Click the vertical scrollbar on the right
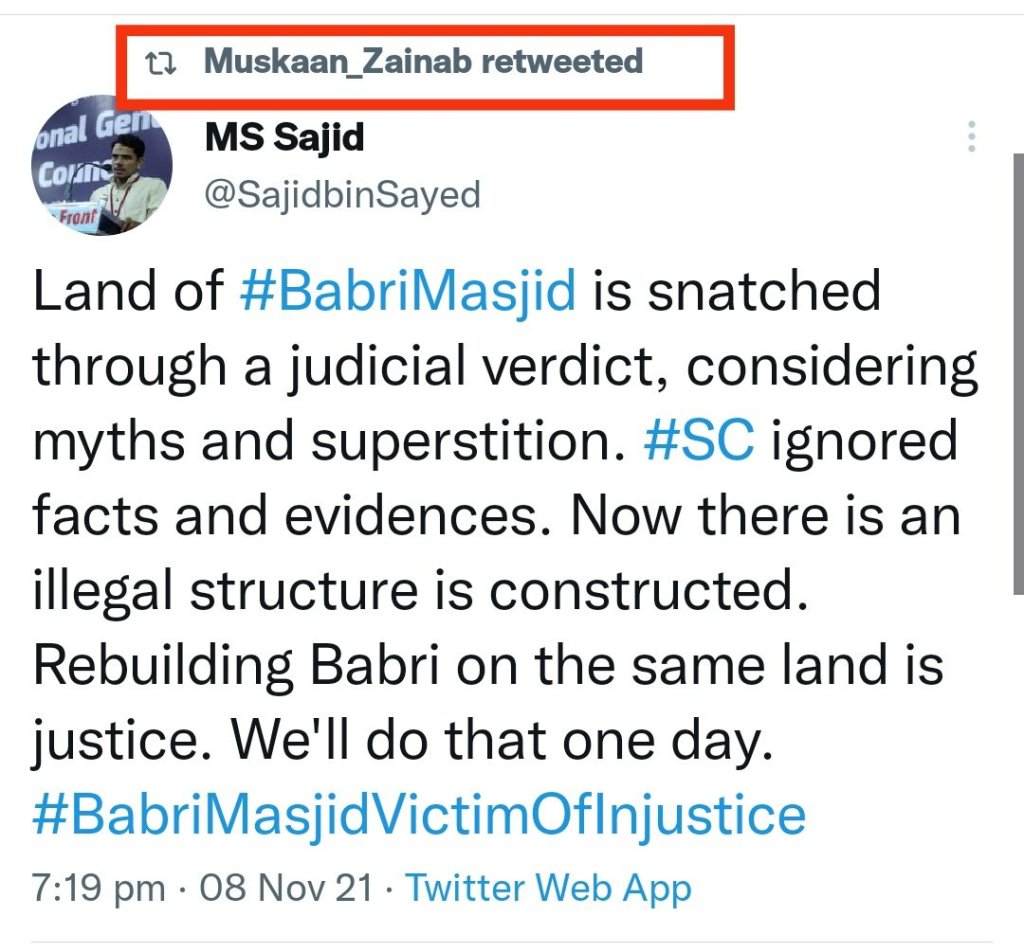This screenshot has width=1024, height=952. (1018, 400)
